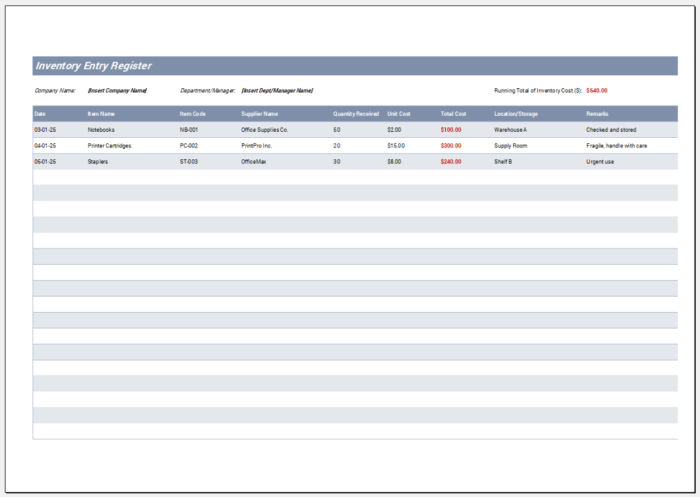The image size is (700, 497).
Task: Select the date cell 04-01-25
Action: pos(45,146)
